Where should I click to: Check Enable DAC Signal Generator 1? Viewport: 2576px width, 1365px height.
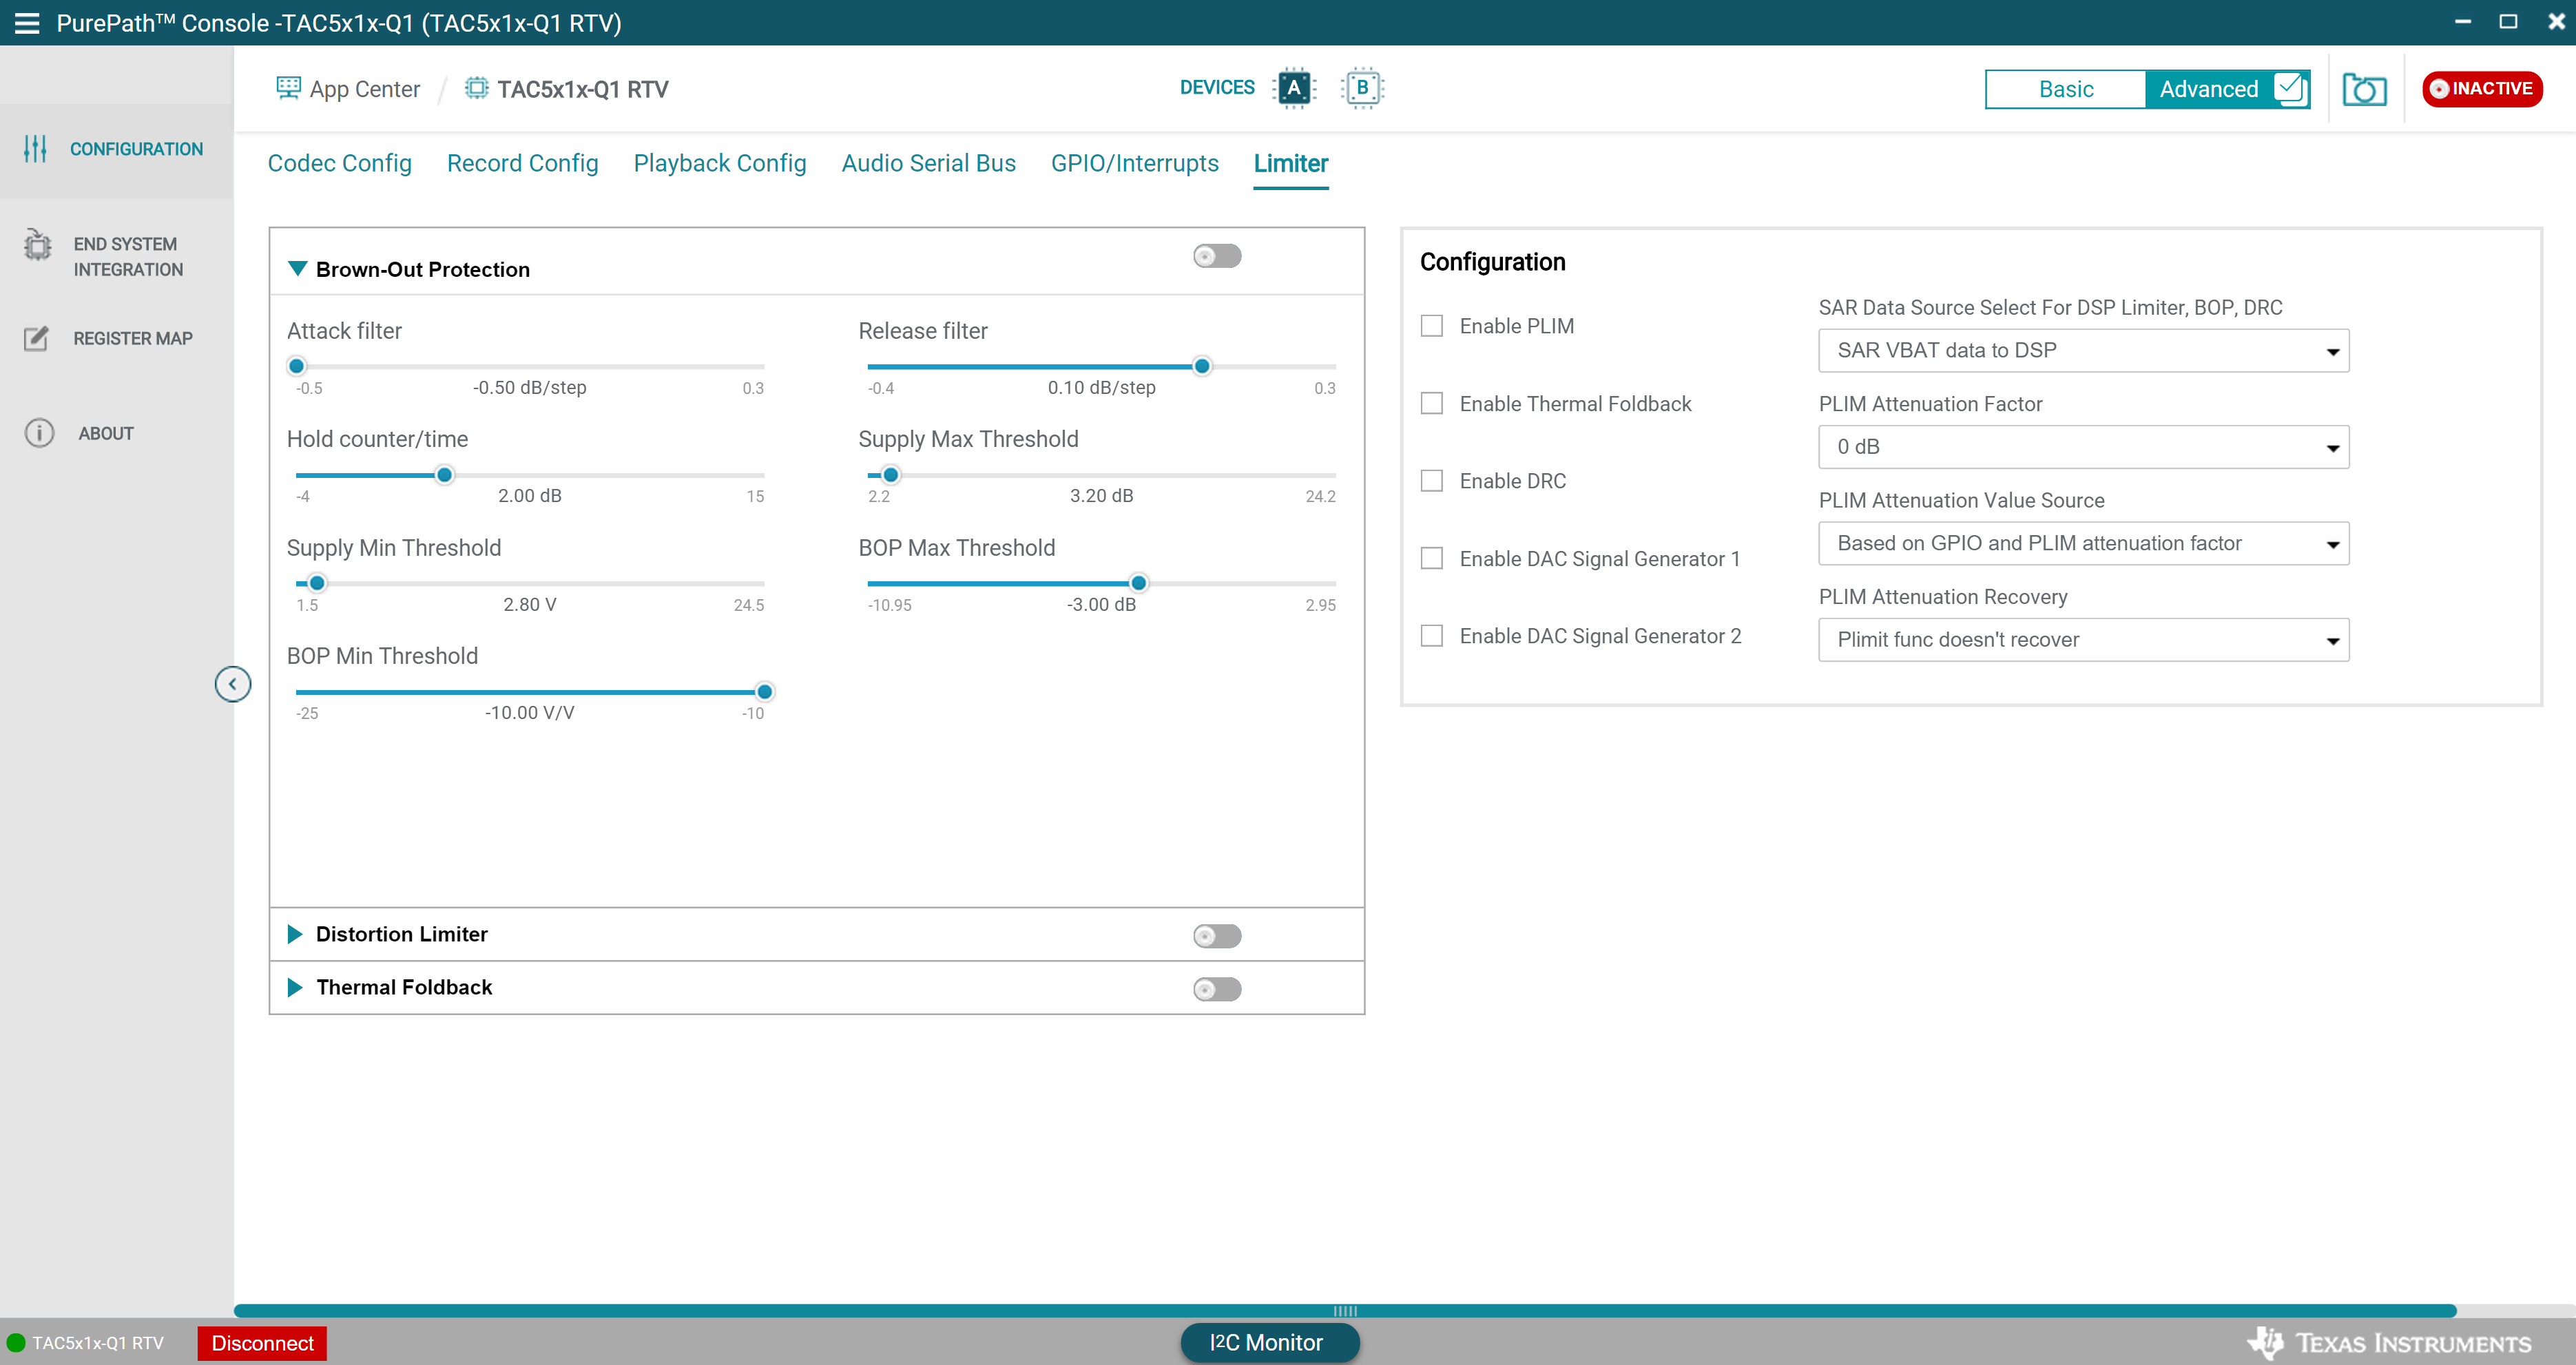point(1432,558)
